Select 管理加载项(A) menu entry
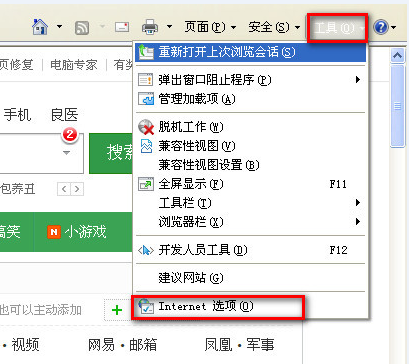The image size is (409, 364). 251,99
